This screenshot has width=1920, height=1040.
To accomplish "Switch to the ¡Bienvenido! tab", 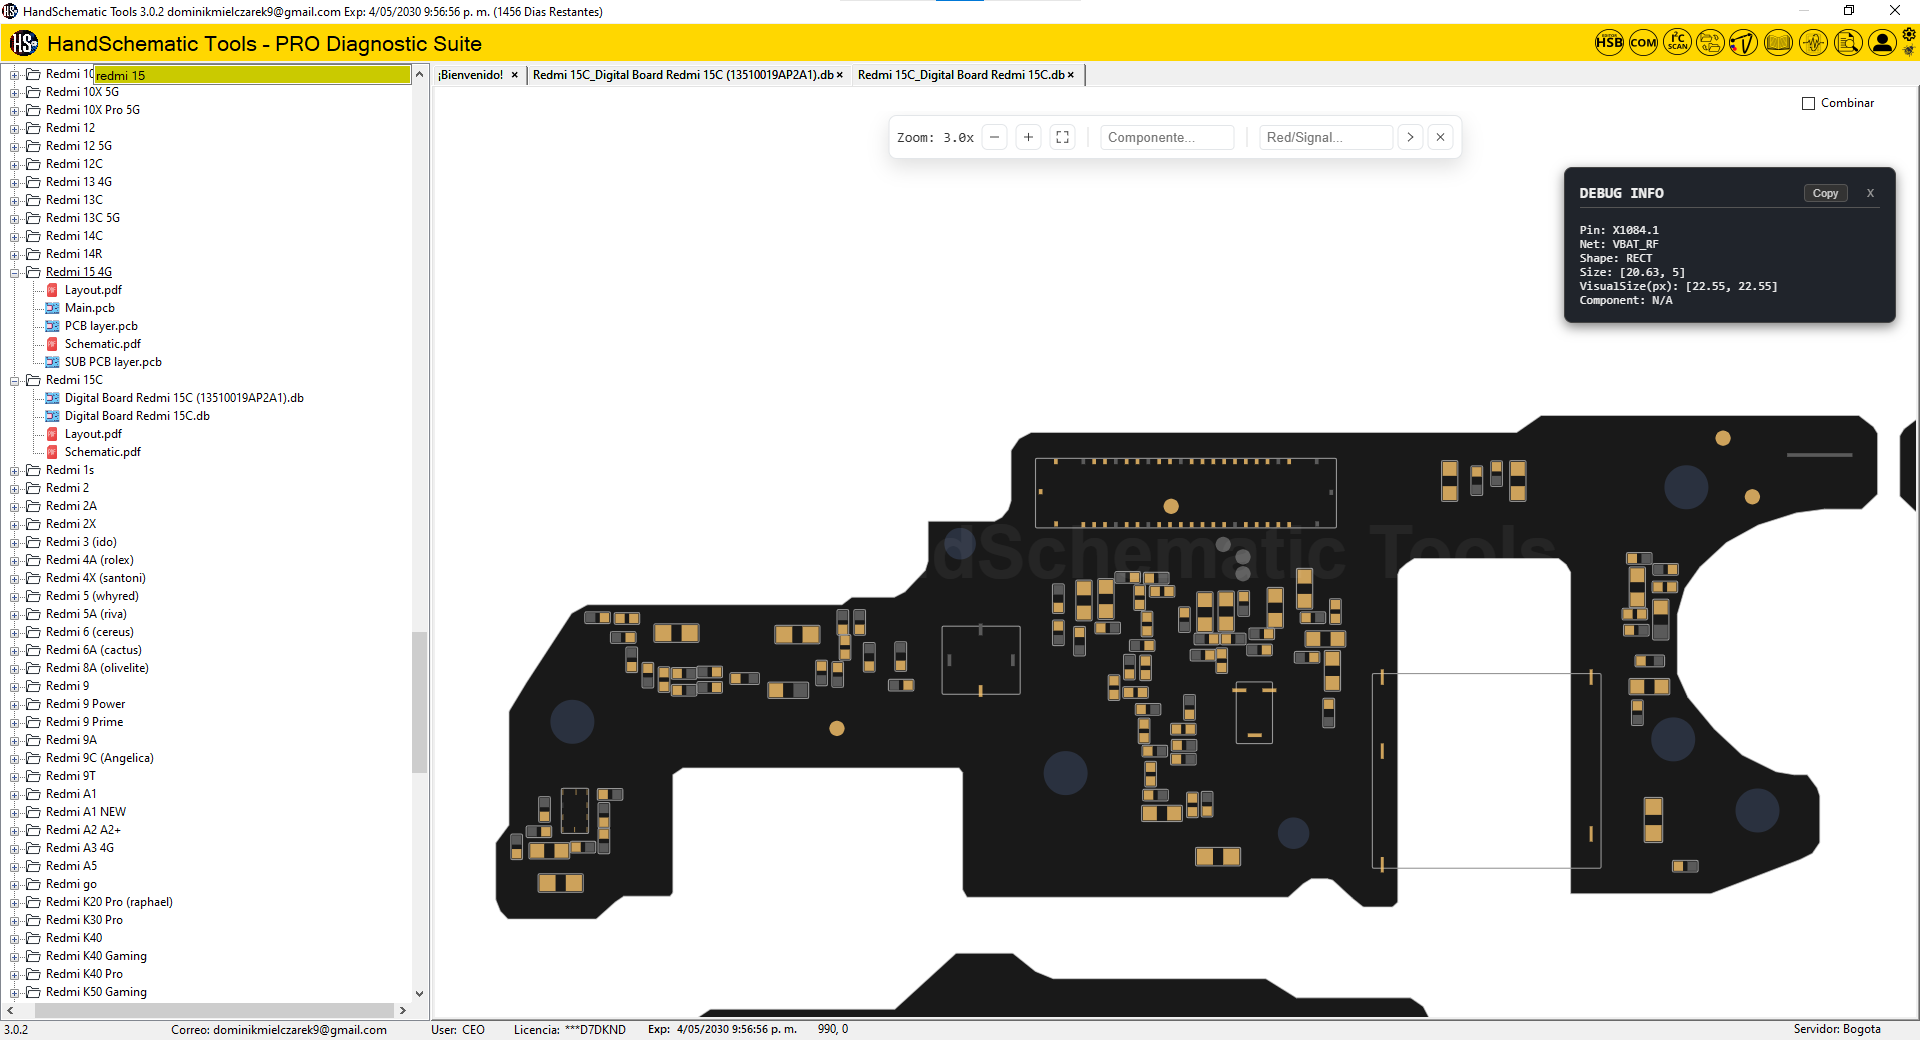I will 471,75.
